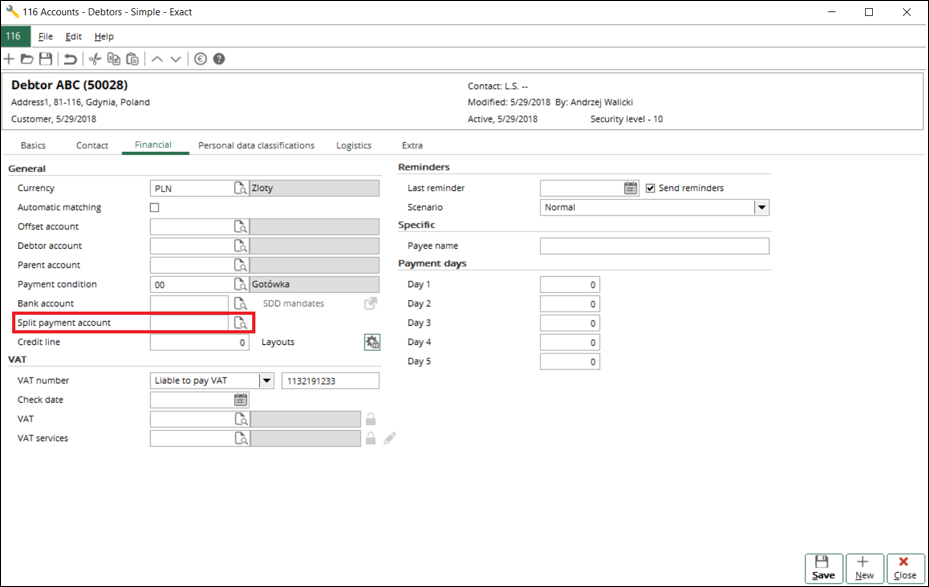
Task: Click the New button at bottom
Action: pos(864,569)
